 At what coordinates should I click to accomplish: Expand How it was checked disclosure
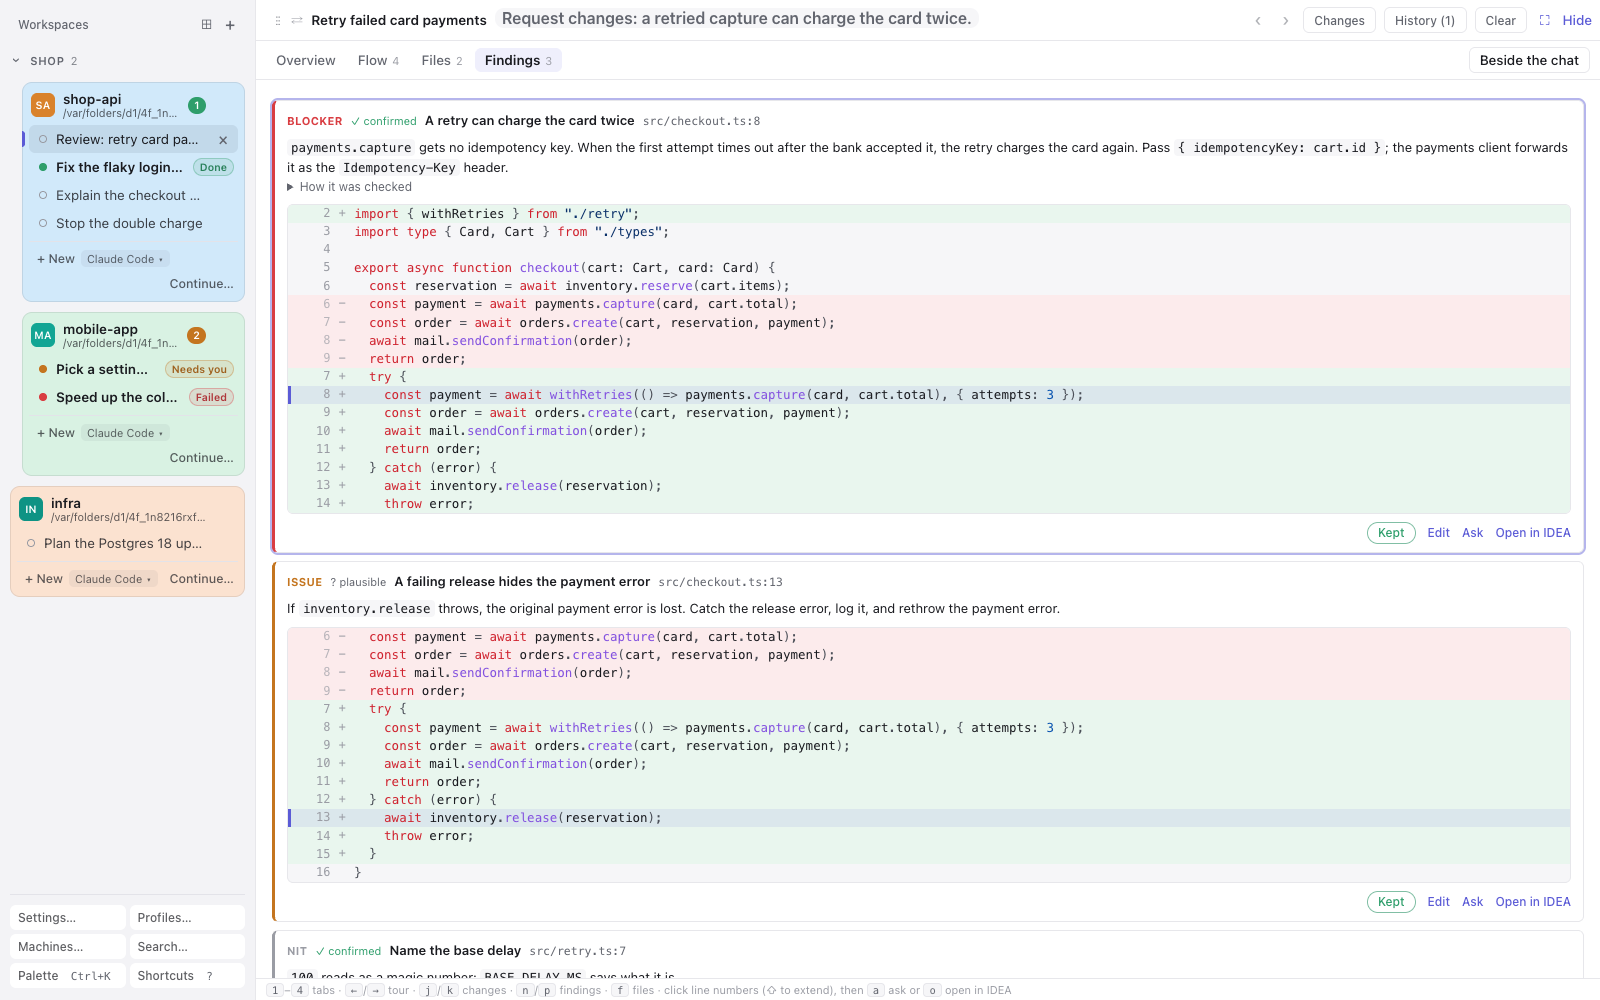click(x=349, y=187)
